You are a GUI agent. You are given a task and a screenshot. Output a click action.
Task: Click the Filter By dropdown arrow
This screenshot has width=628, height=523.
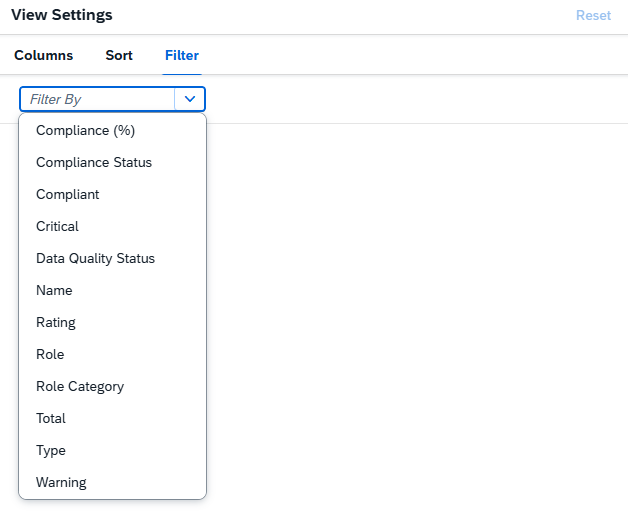pyautogui.click(x=190, y=99)
